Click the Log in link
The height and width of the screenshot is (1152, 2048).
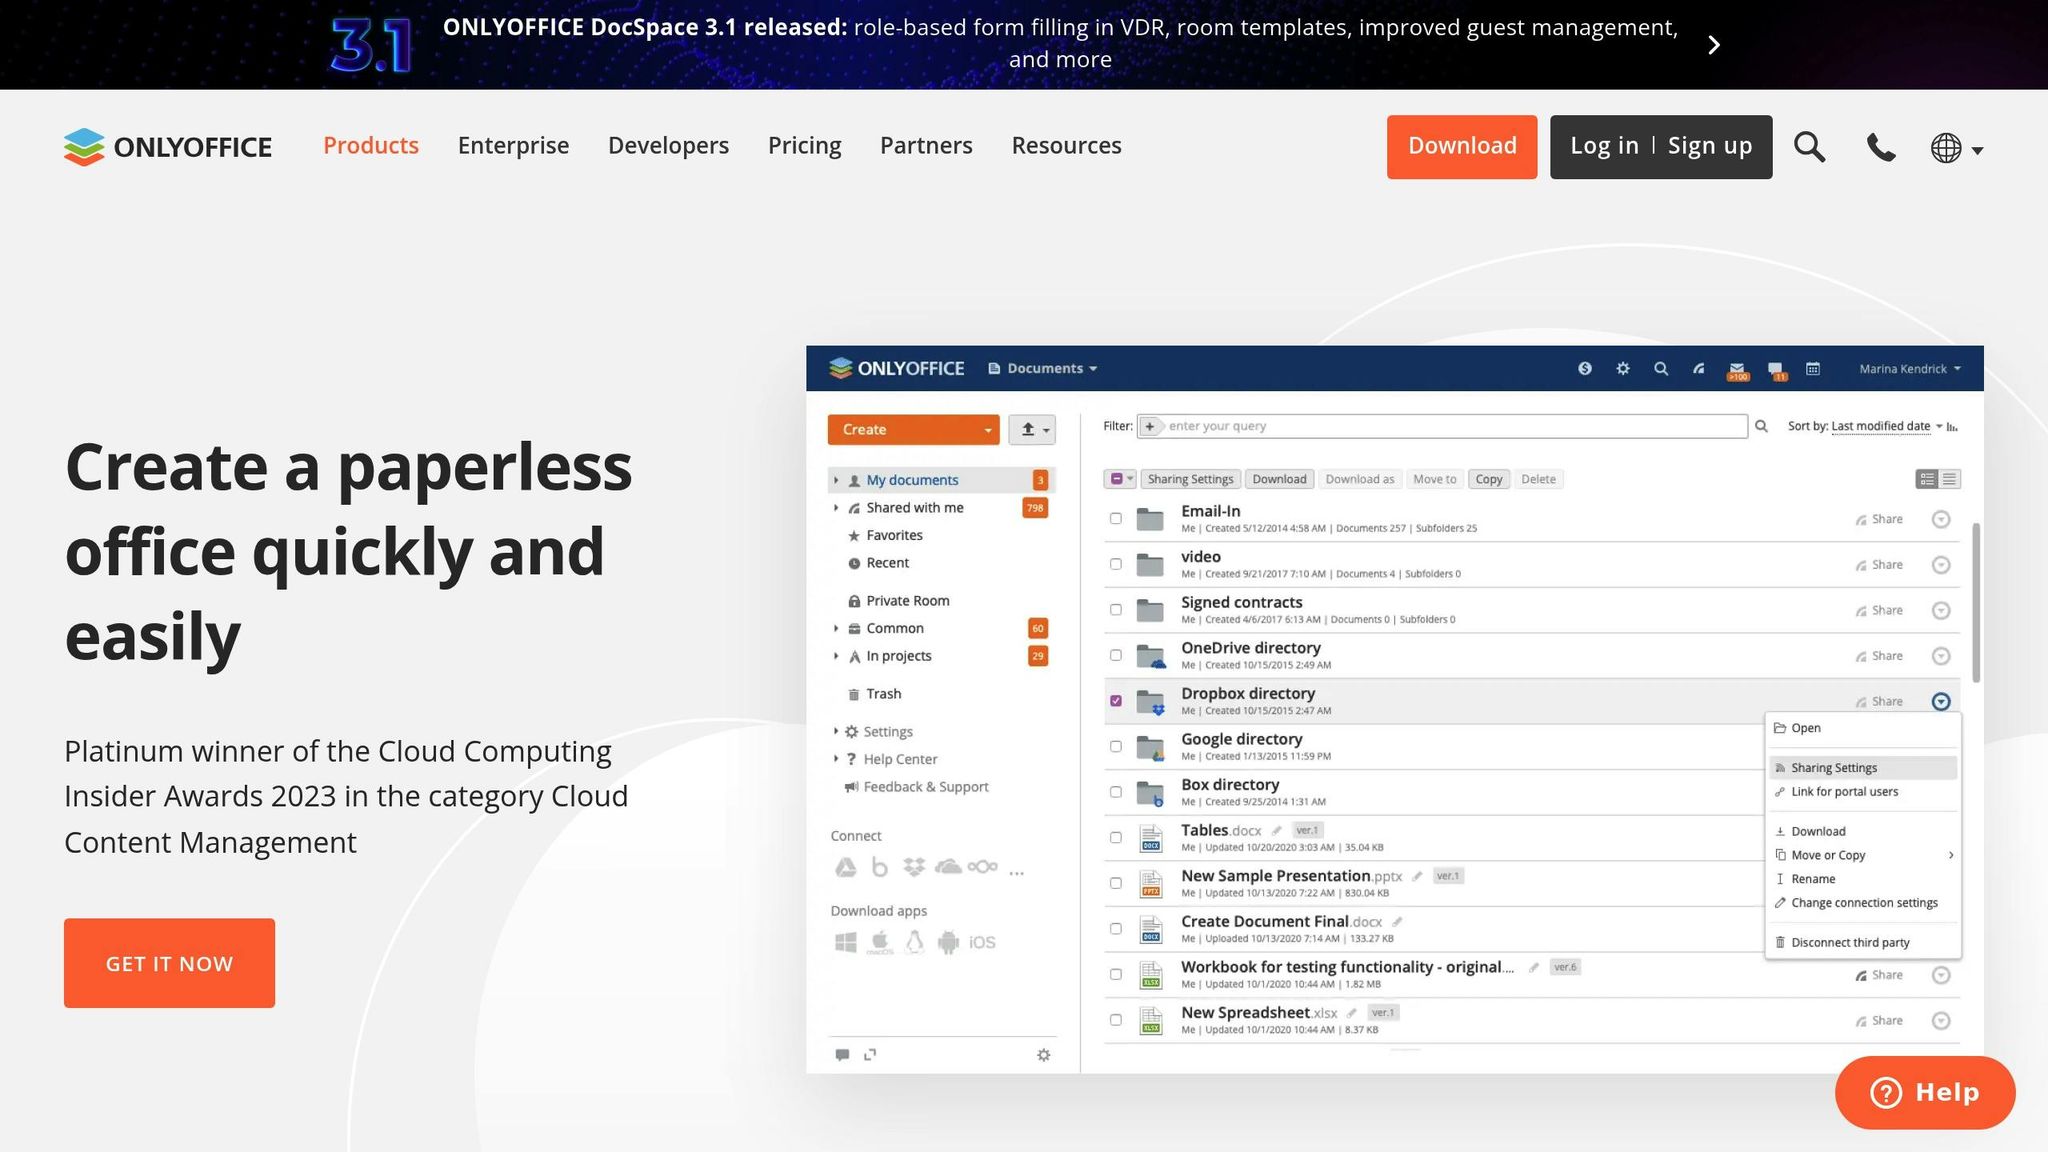pos(1604,146)
